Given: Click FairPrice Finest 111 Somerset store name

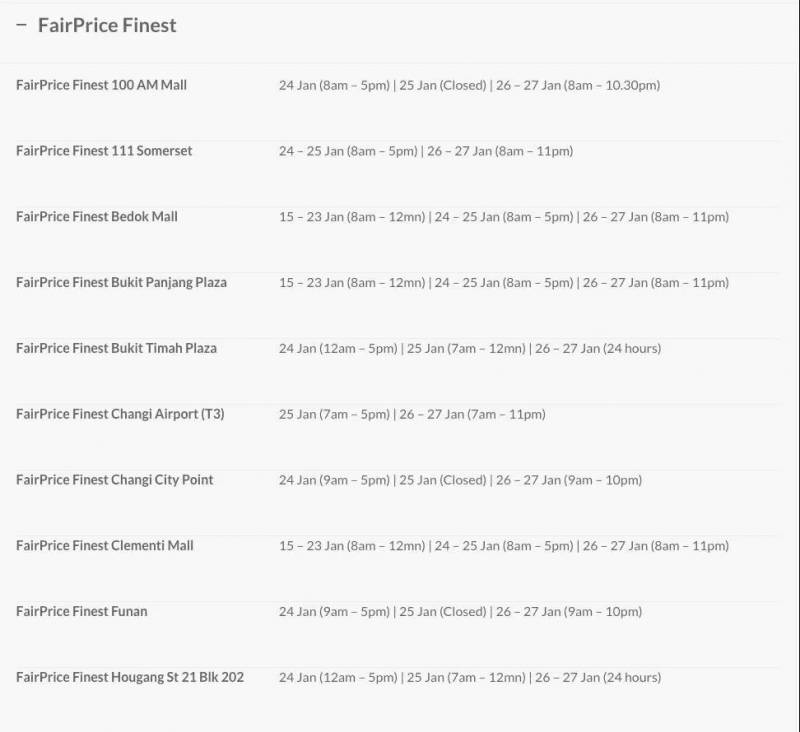Looking at the screenshot, I should tap(104, 151).
